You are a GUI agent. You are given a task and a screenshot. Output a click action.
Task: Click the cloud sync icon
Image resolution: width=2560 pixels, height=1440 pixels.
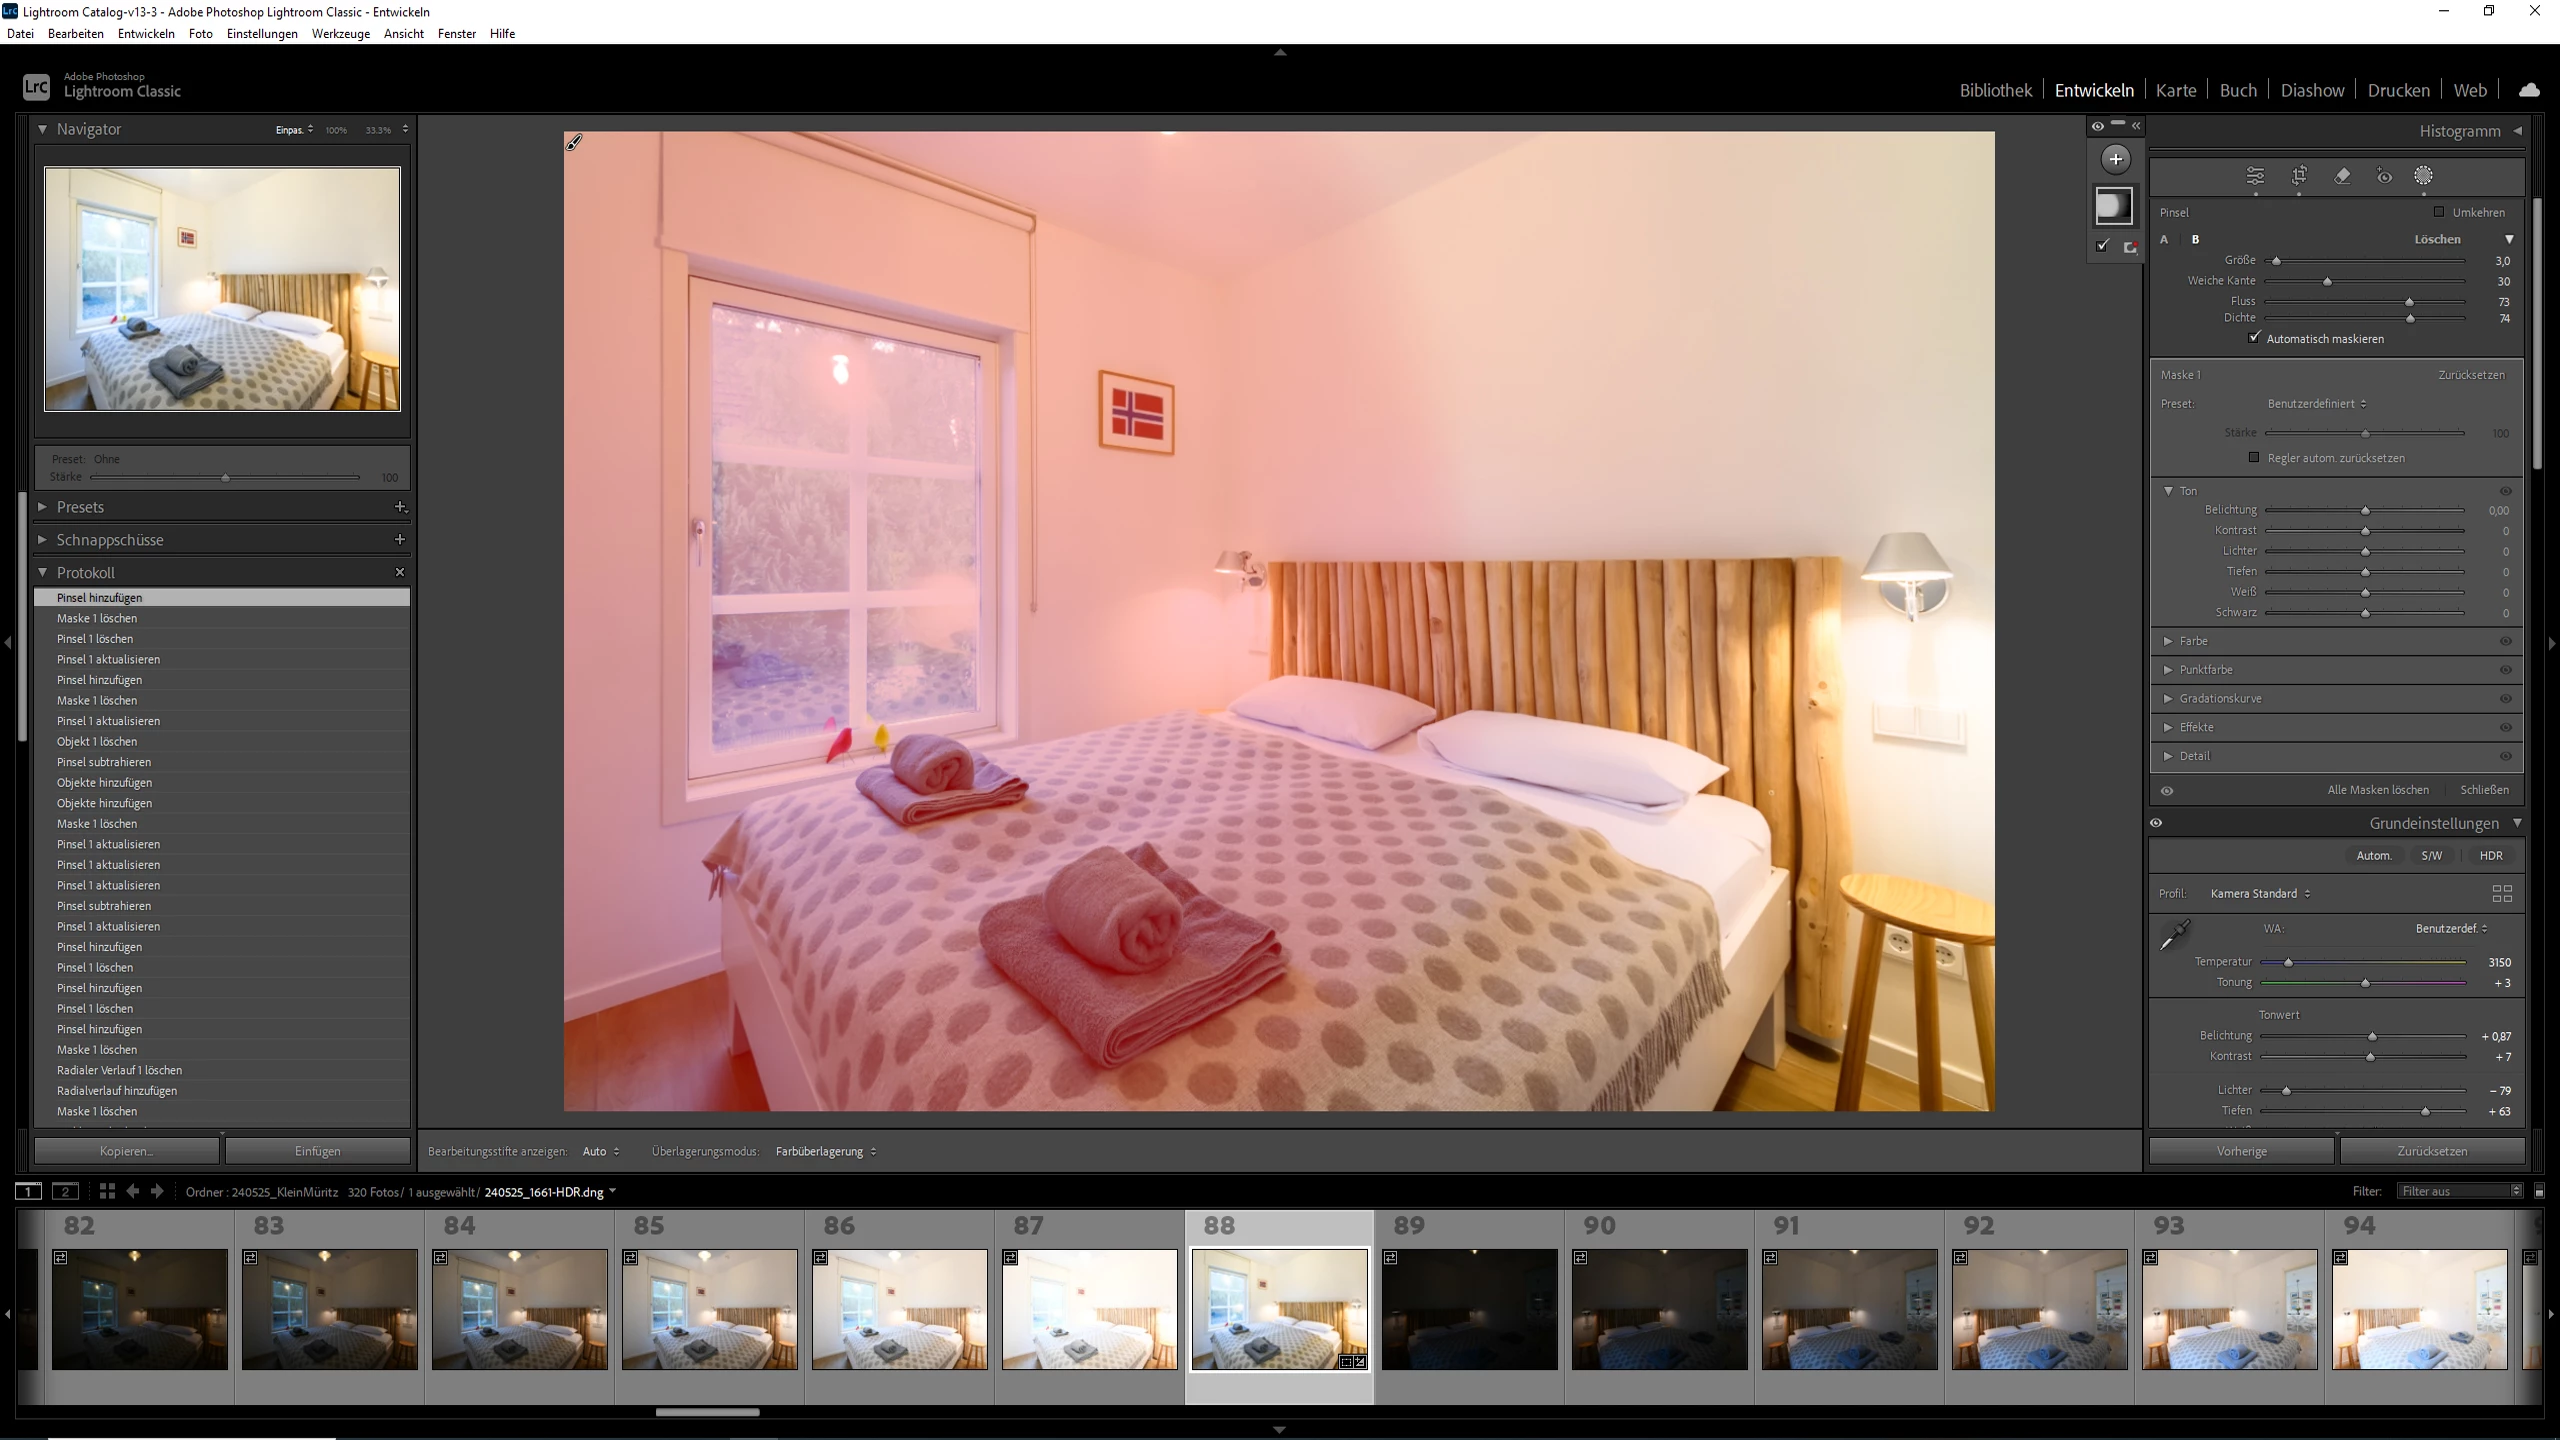2529,90
